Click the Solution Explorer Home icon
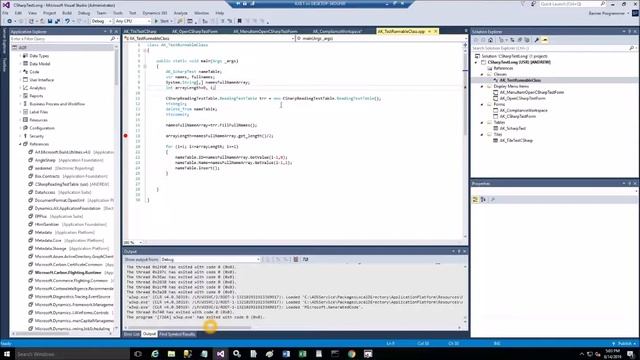Image resolution: width=640 pixels, height=360 pixels. (491, 40)
